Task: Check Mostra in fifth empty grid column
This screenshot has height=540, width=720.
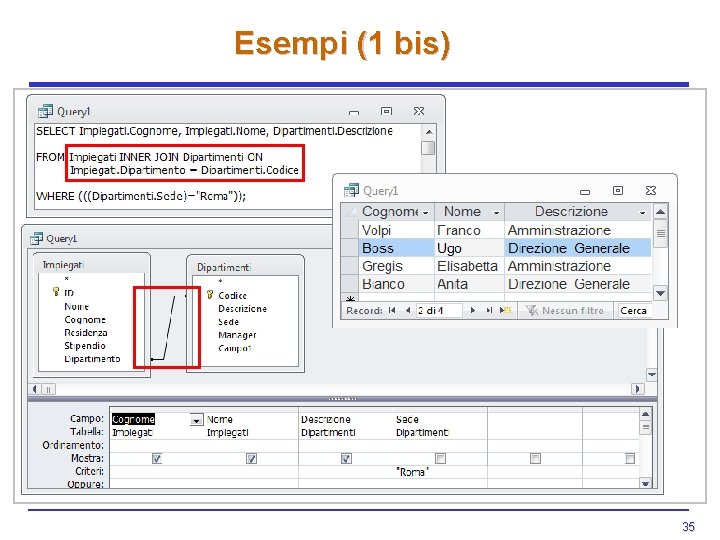Action: click(x=535, y=458)
